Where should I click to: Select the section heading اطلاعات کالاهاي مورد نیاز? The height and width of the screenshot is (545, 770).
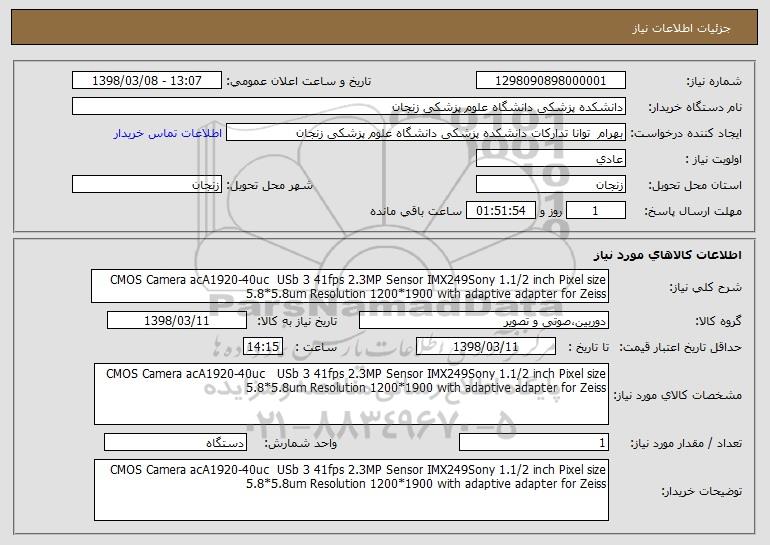(x=667, y=255)
